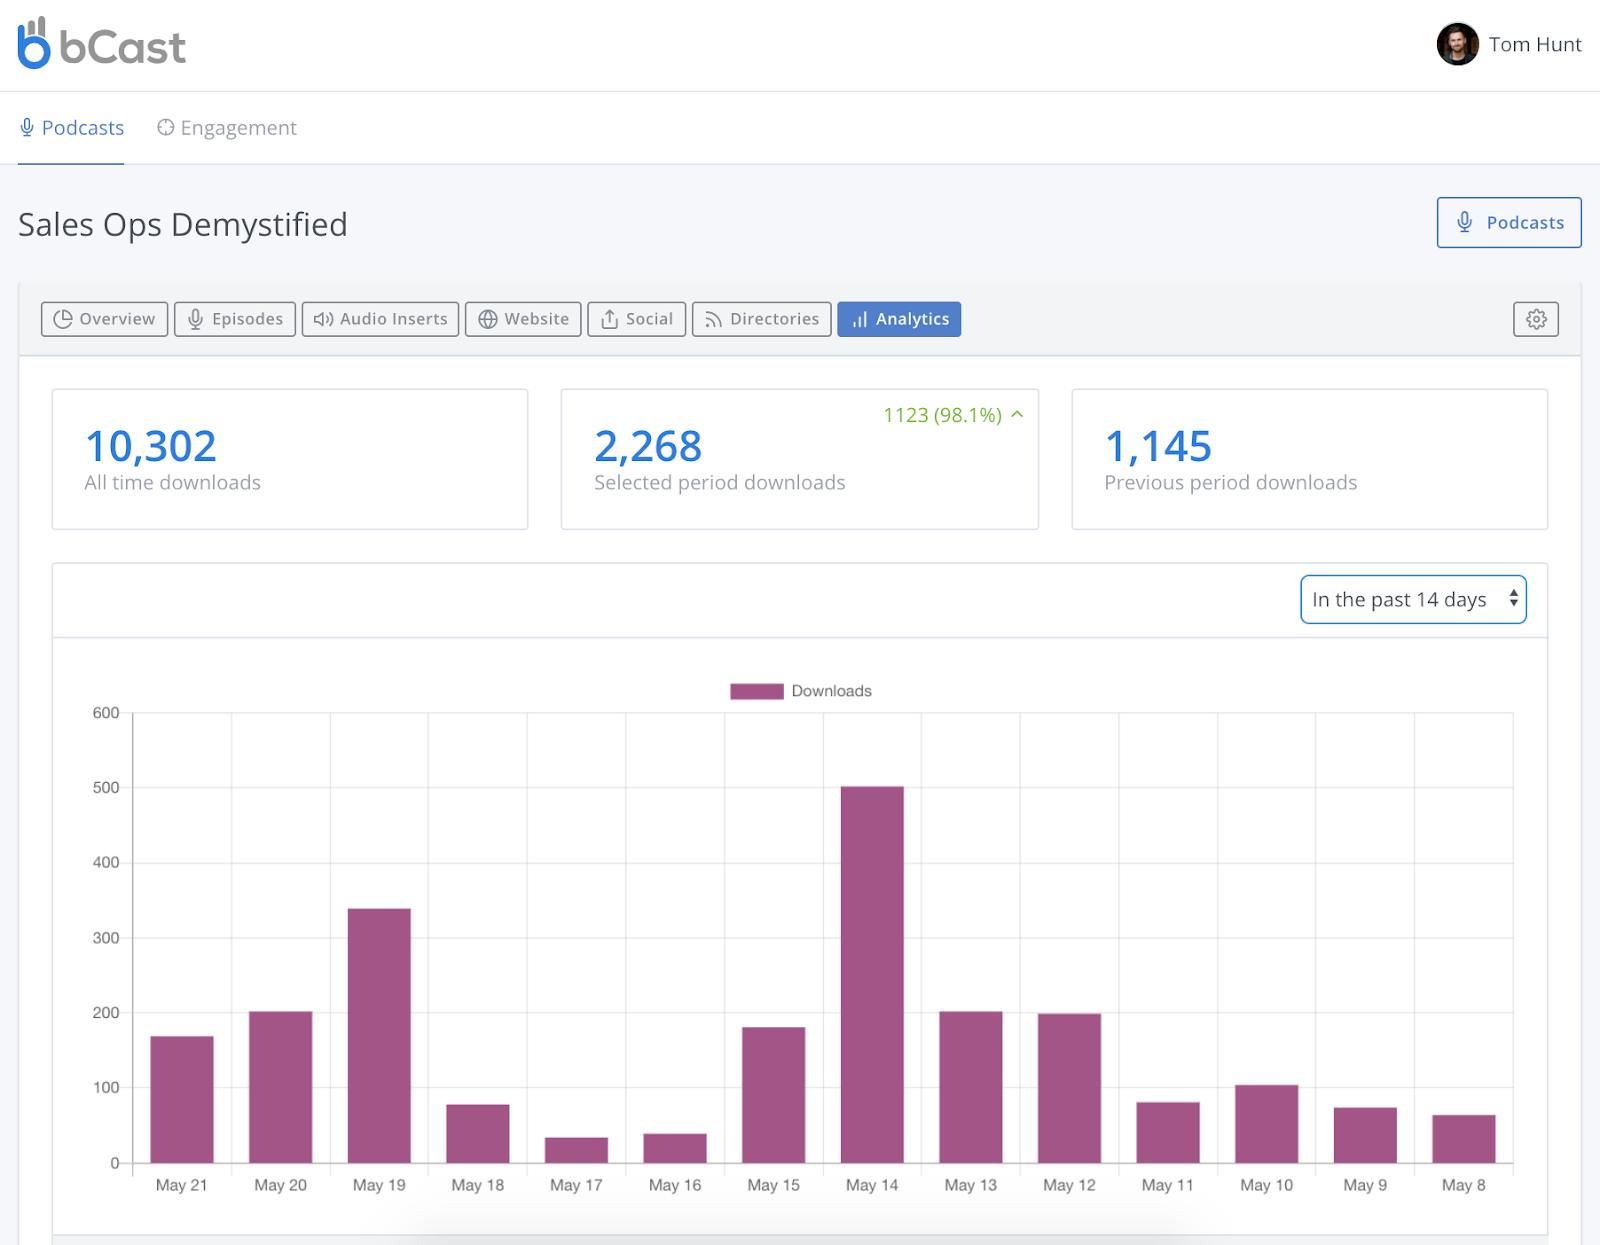
Task: Click the May 17 bar in chart
Action: pyautogui.click(x=577, y=1150)
